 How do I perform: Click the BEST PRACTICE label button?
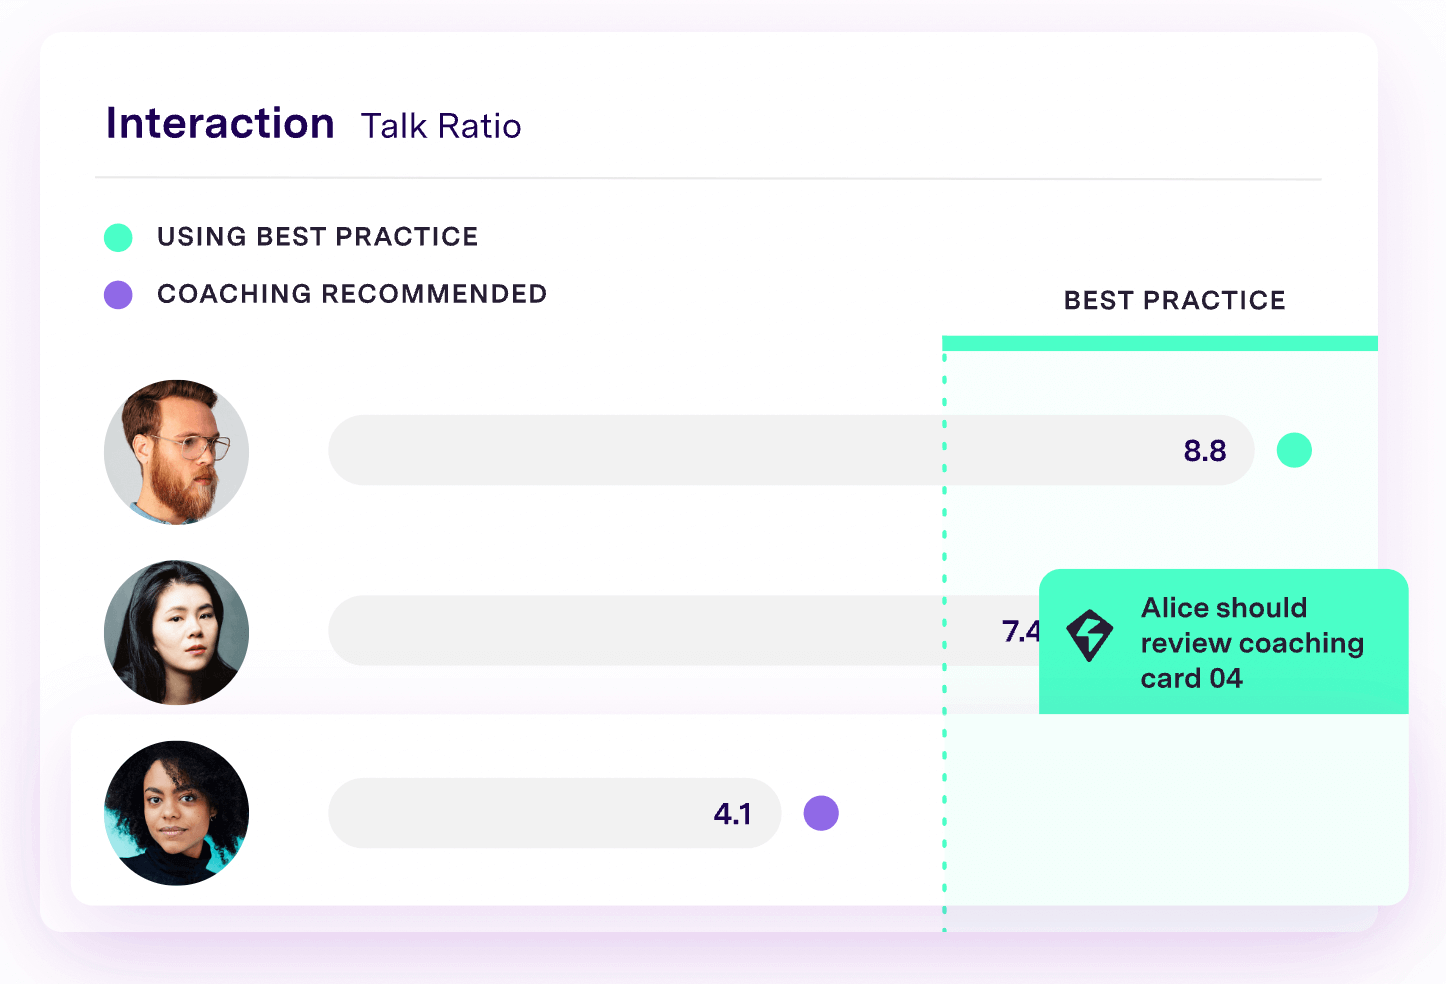(x=1174, y=300)
